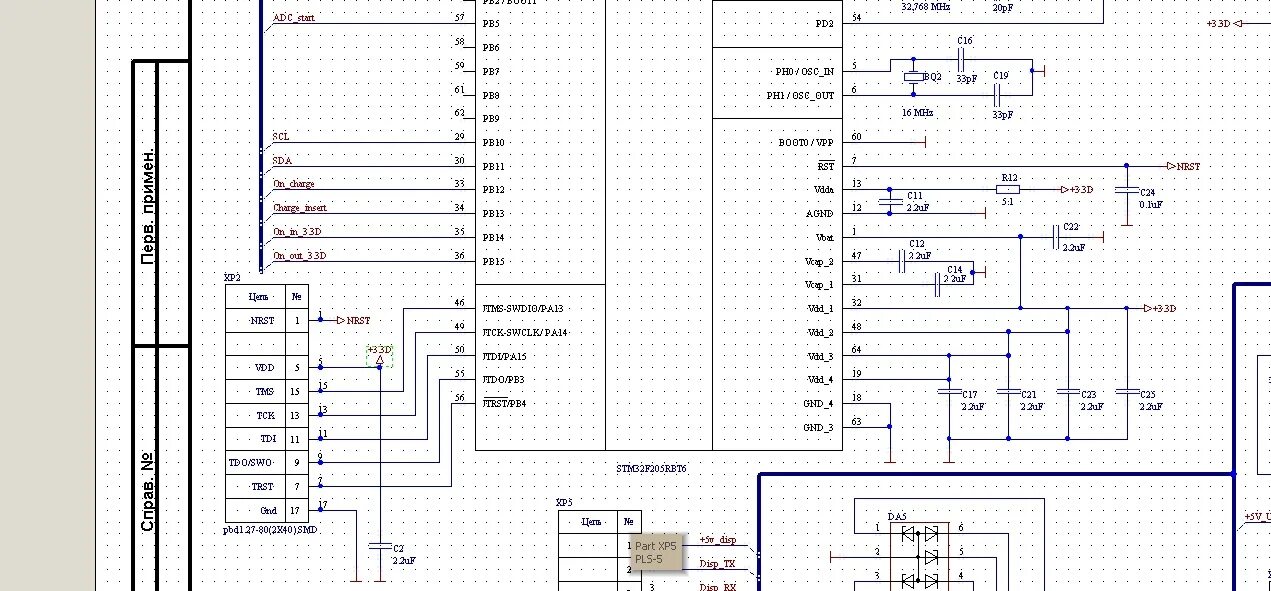Click the NRST label beside XP2 pin 1
1271x591 pixels.
coord(353,320)
